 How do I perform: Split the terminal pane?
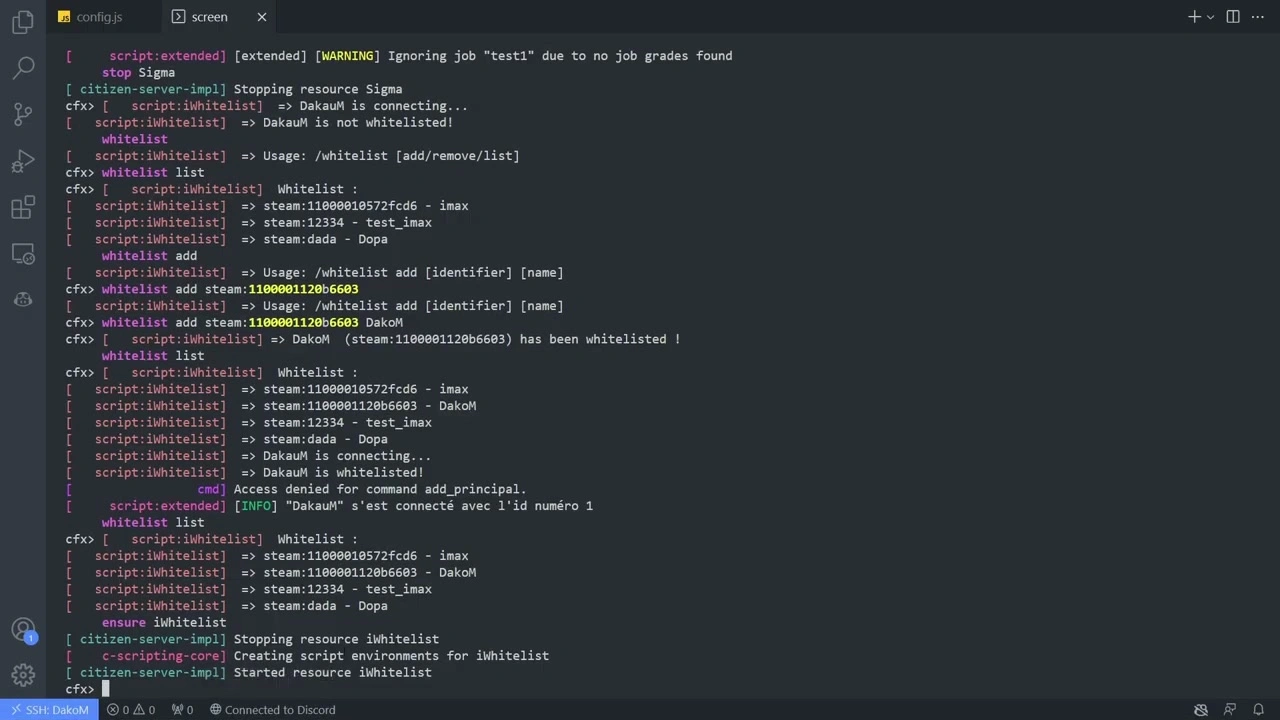[1233, 17]
